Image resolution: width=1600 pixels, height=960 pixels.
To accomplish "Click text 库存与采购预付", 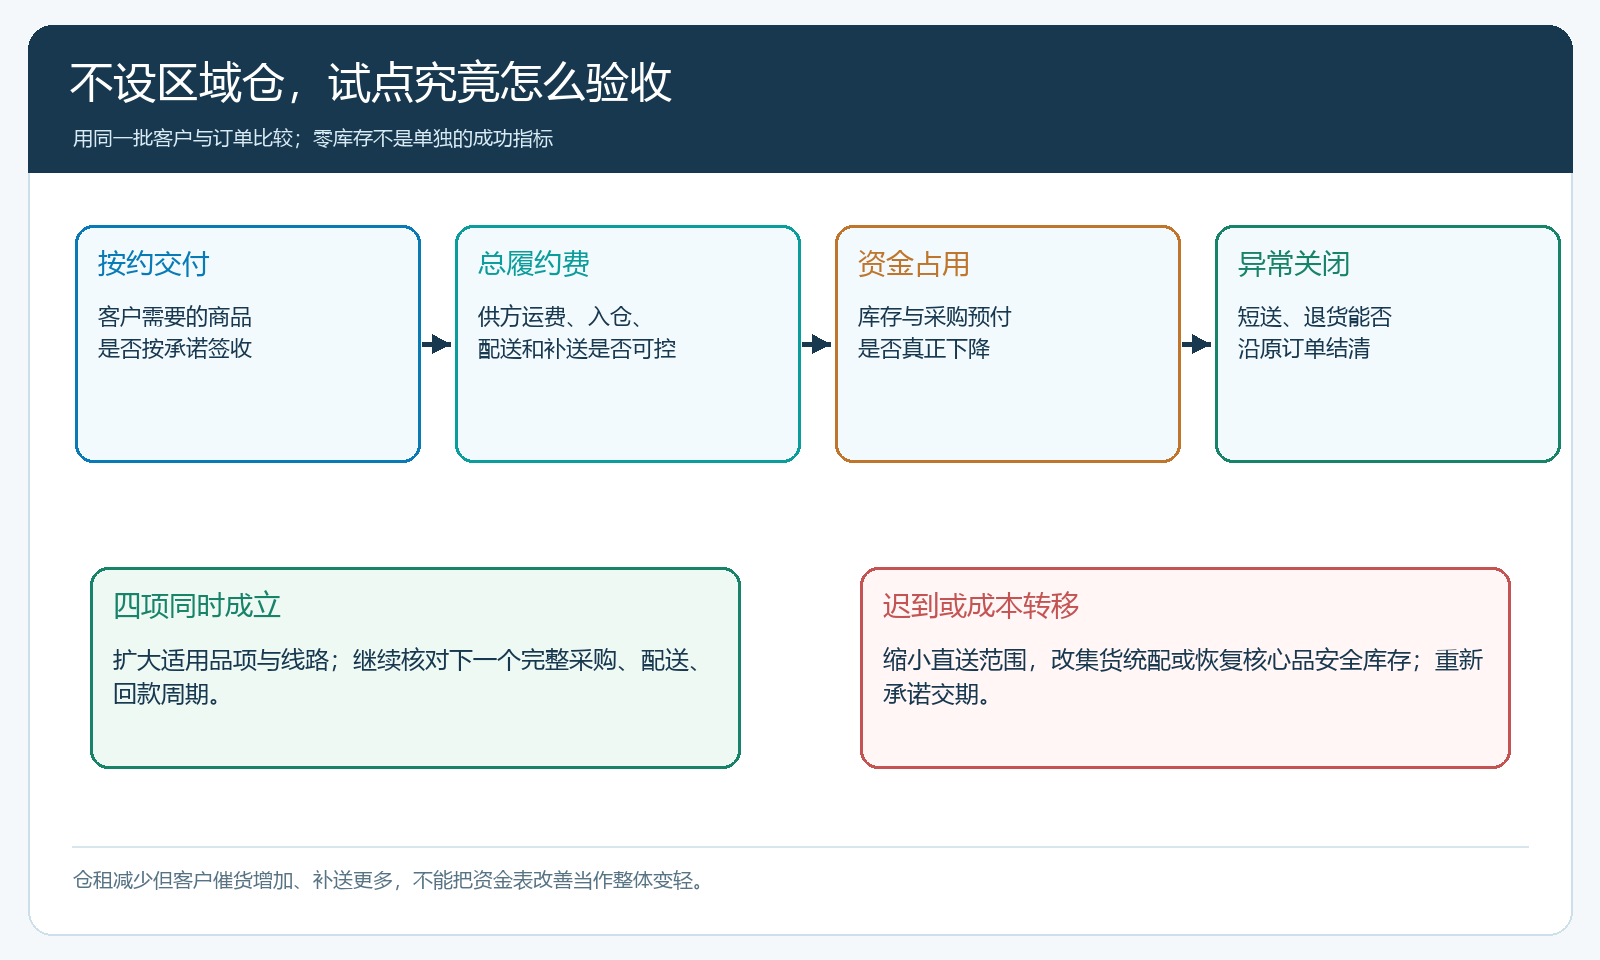I will [934, 317].
